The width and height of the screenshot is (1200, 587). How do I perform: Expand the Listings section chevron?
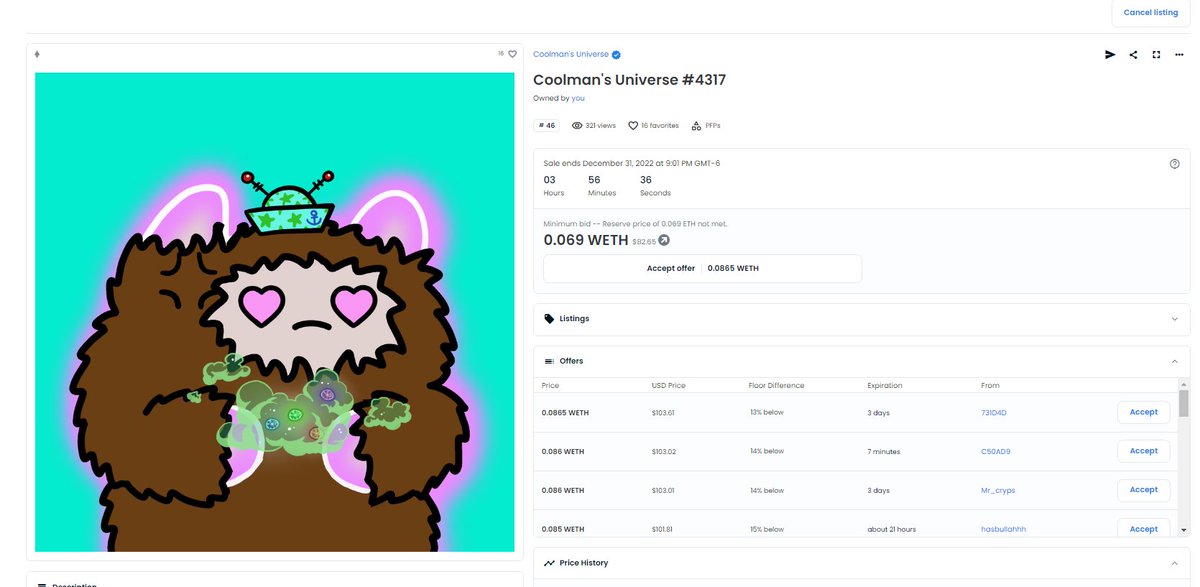1174,319
